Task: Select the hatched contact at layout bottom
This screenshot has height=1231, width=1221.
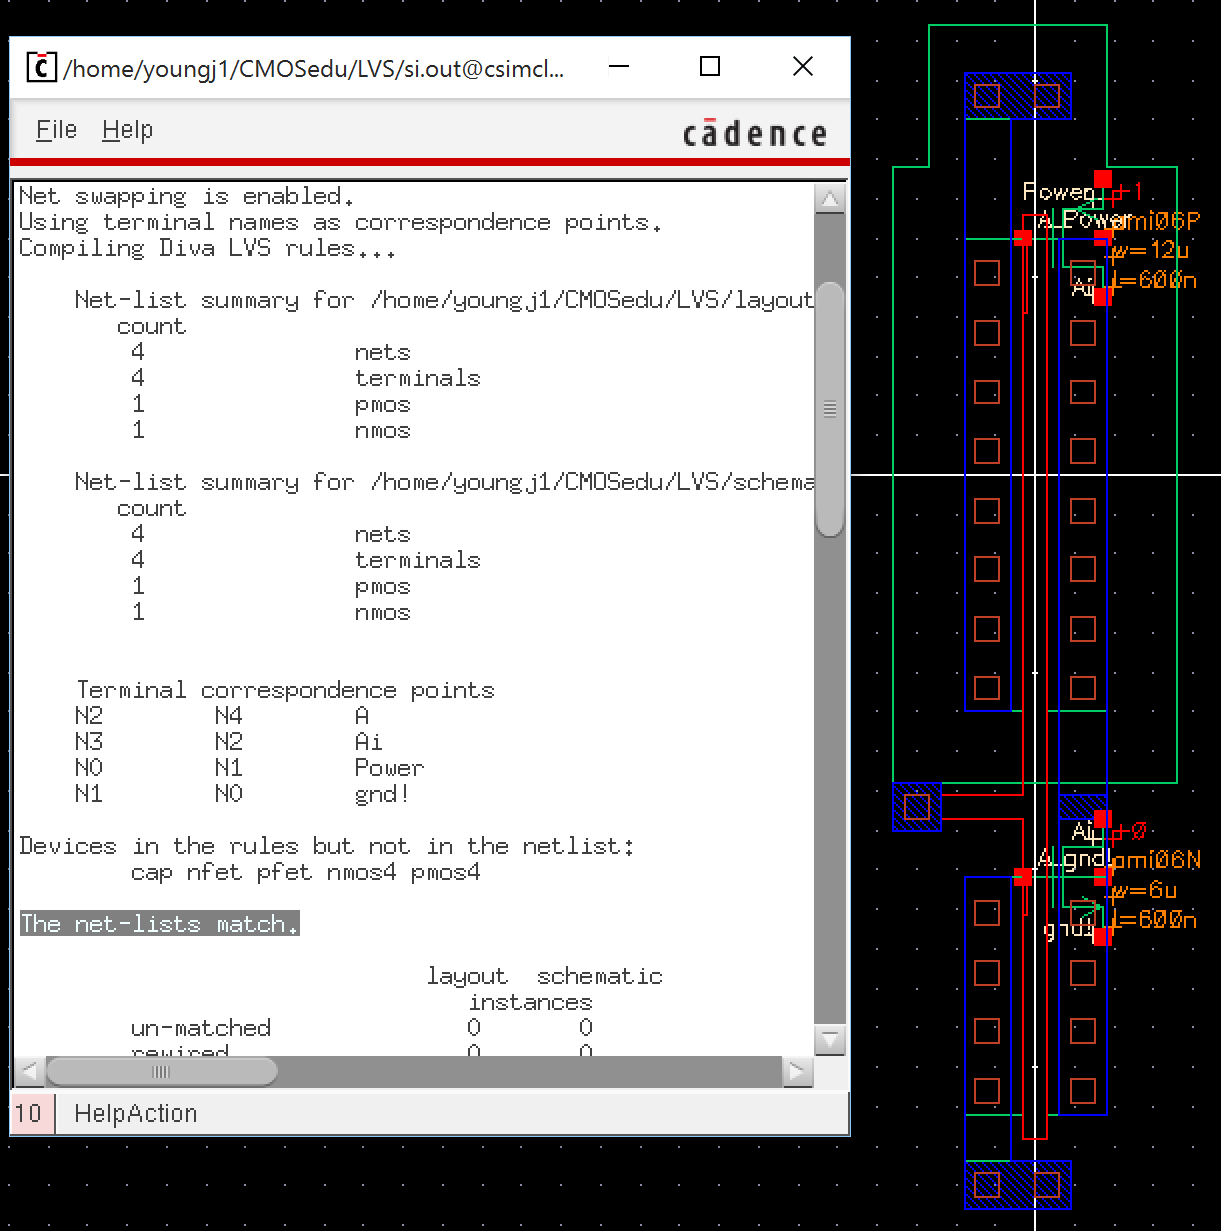Action: point(1017,1185)
